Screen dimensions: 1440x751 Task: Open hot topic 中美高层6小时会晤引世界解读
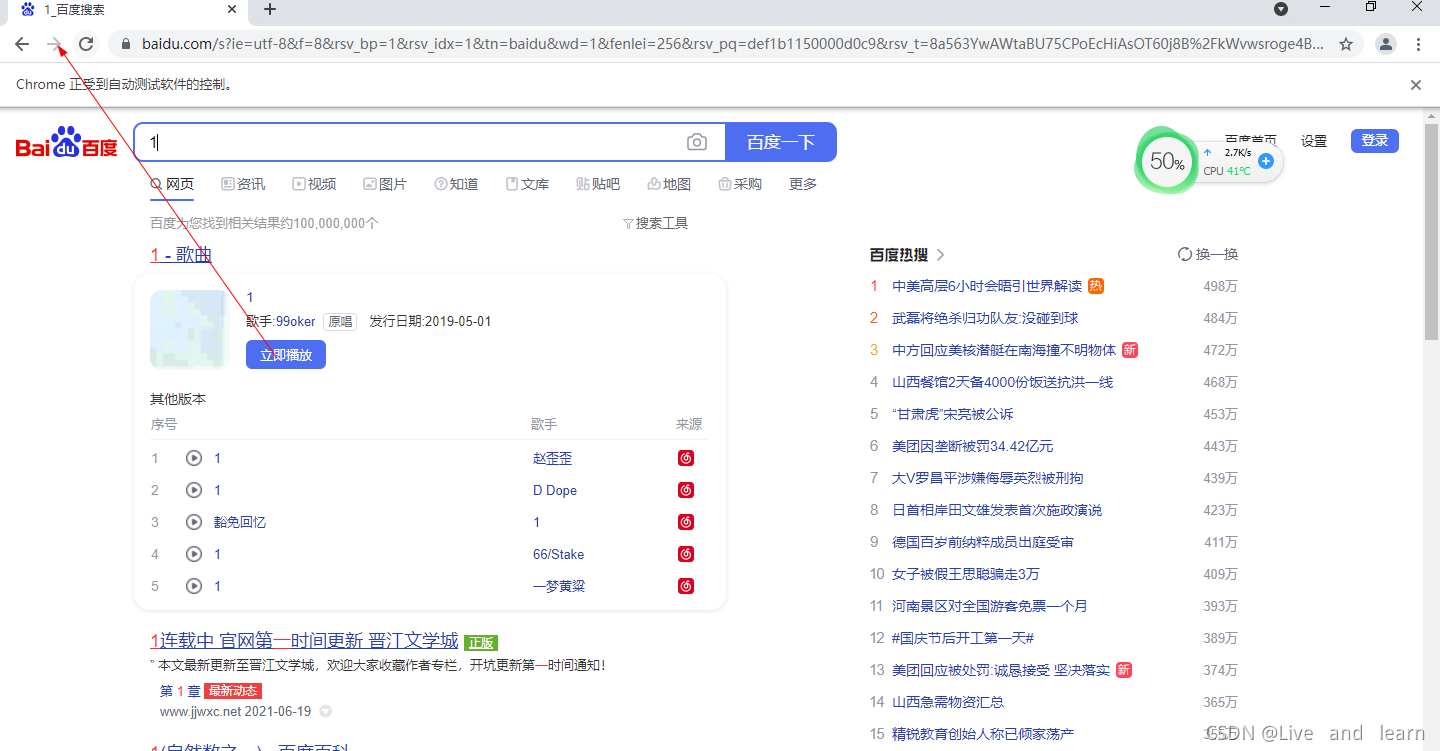pos(987,286)
